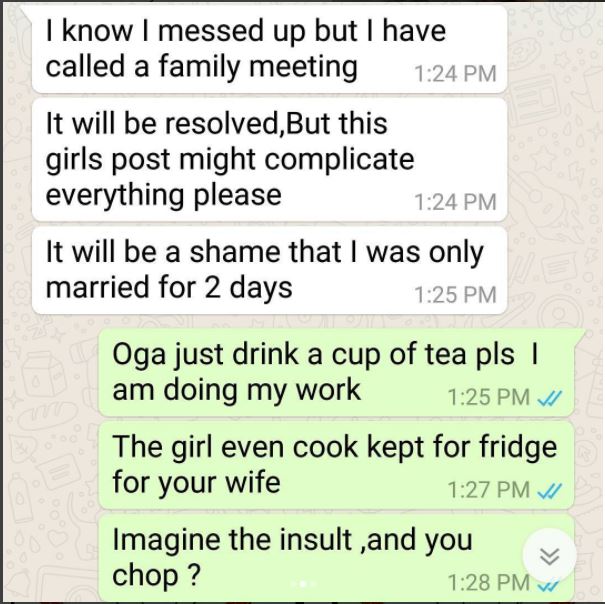Tap the 1:25 PM timestamp on received message
The image size is (605, 604).
pos(455,295)
